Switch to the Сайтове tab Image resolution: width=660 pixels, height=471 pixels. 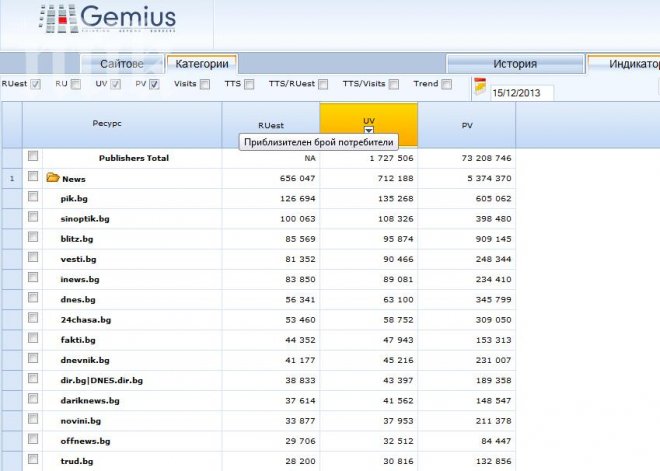(x=128, y=64)
